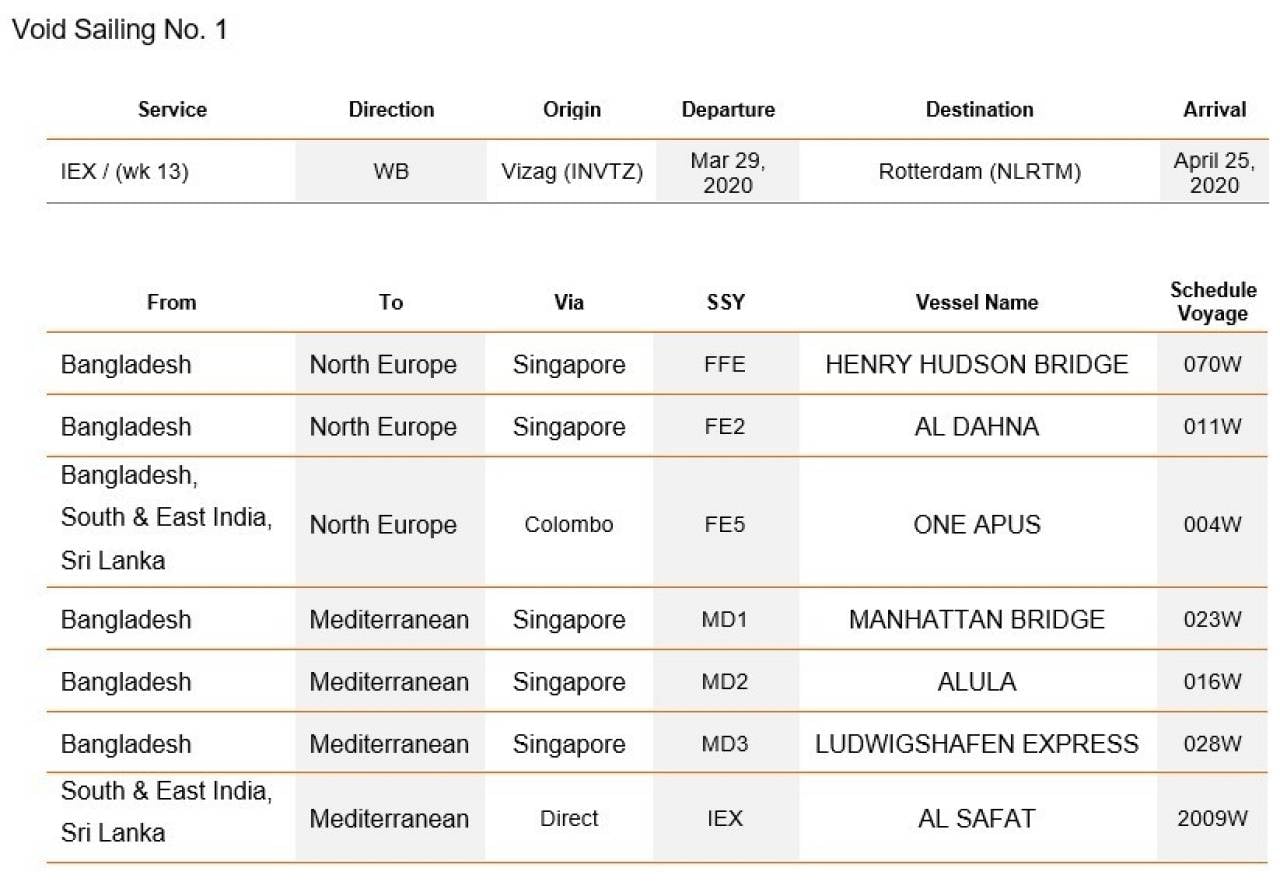The height and width of the screenshot is (882, 1280).
Task: Click the April 25, 2020 arrival date
Action: 1214,172
